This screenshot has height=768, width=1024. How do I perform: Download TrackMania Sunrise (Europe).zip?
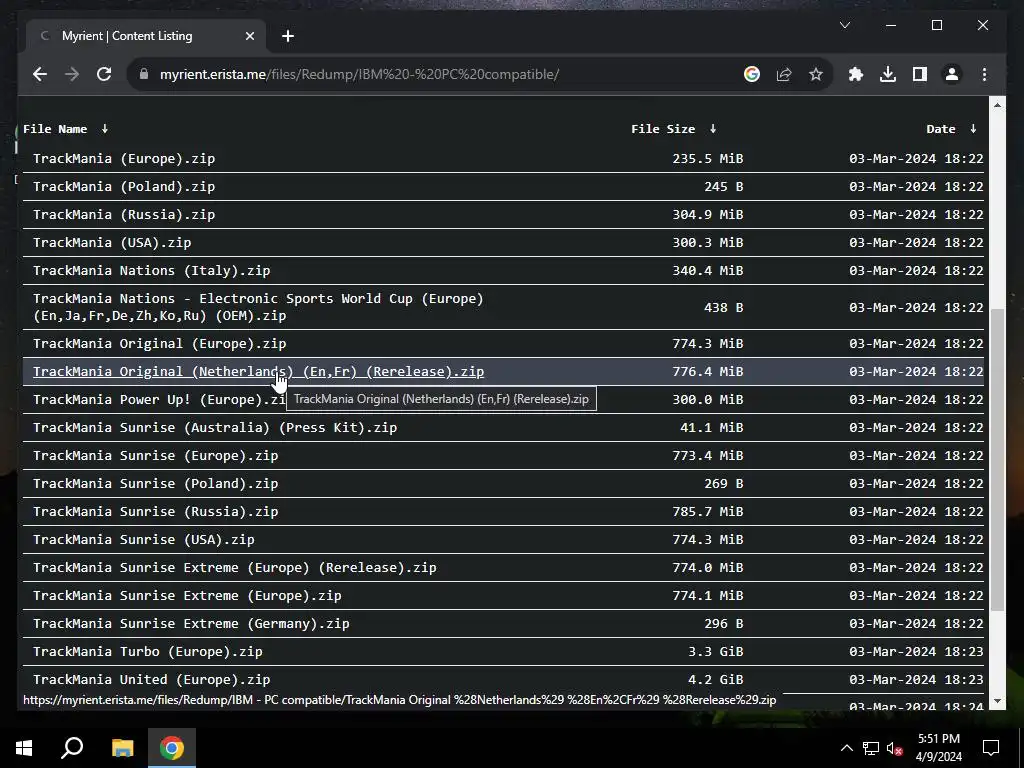point(155,456)
